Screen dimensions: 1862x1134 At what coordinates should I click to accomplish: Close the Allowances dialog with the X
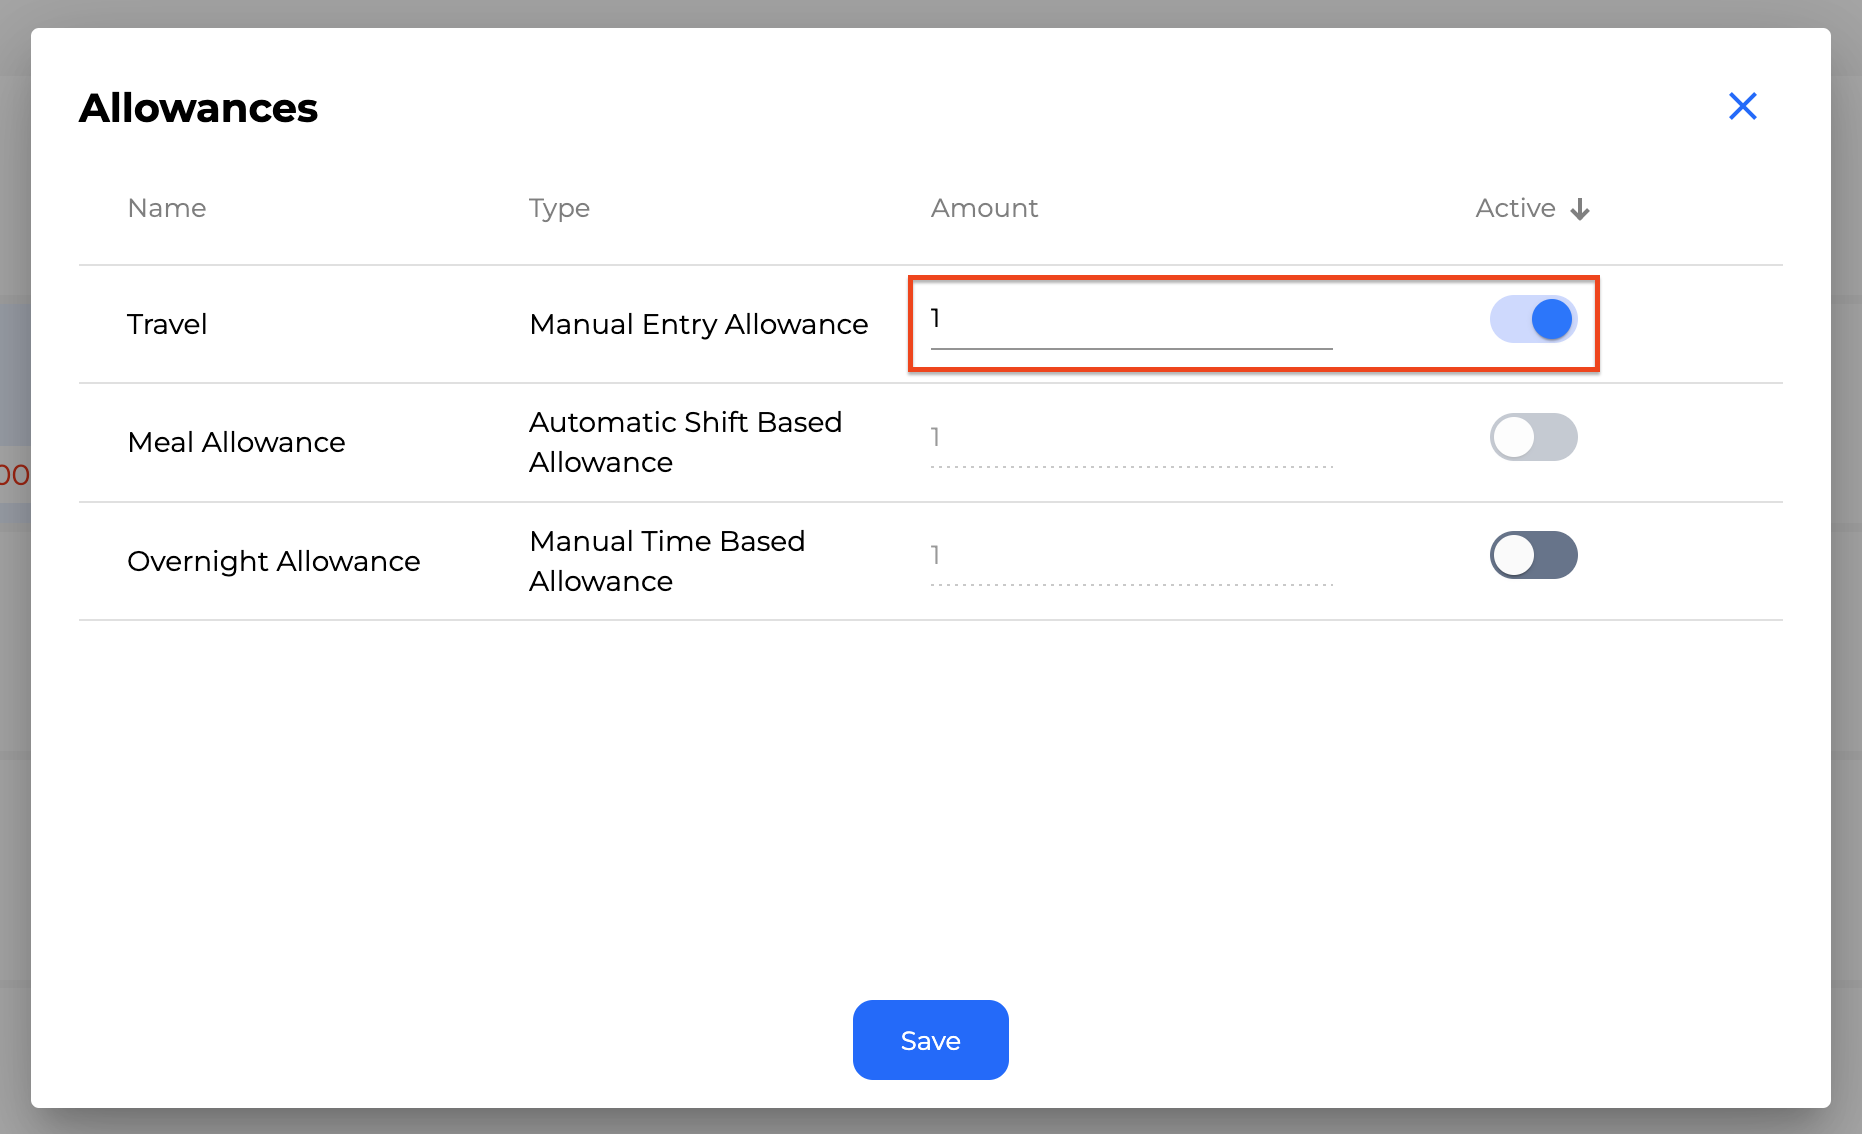tap(1742, 106)
